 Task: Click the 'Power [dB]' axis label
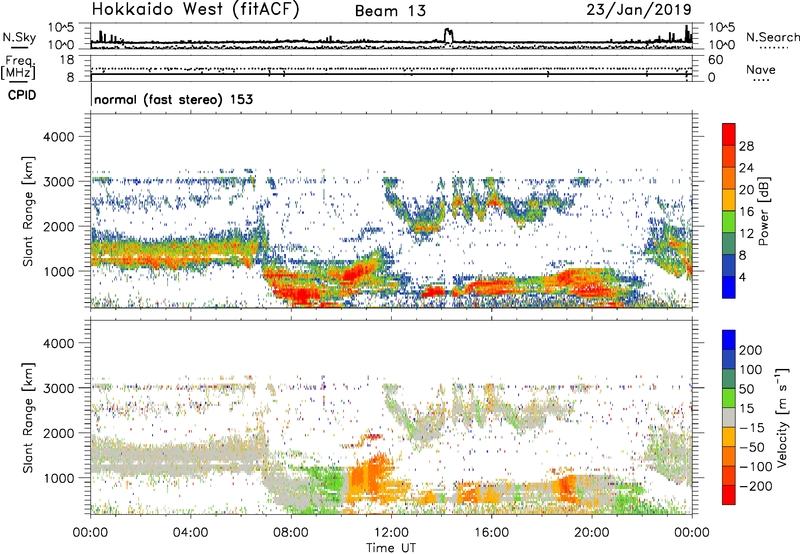pyautogui.click(x=763, y=211)
